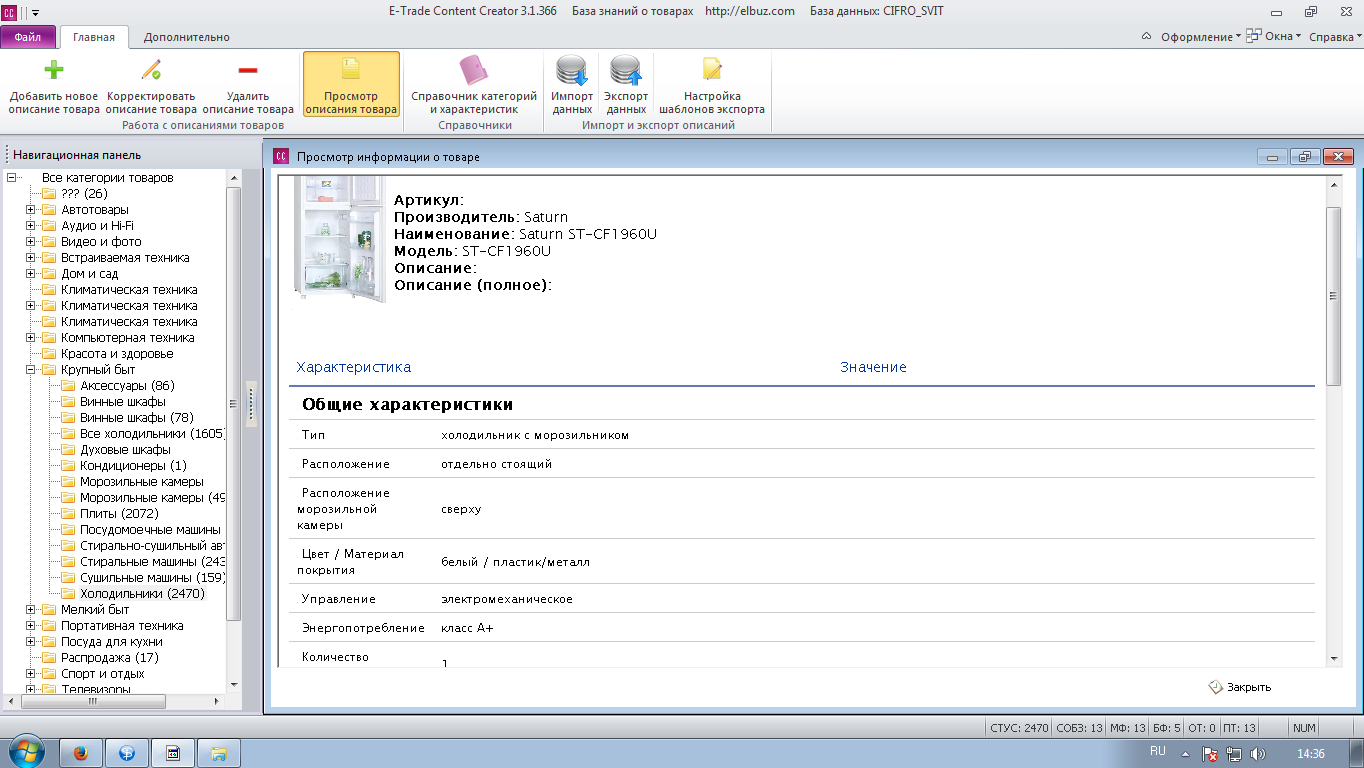
Task: Click the E-Trade app icon in title bar
Action: pos(9,12)
